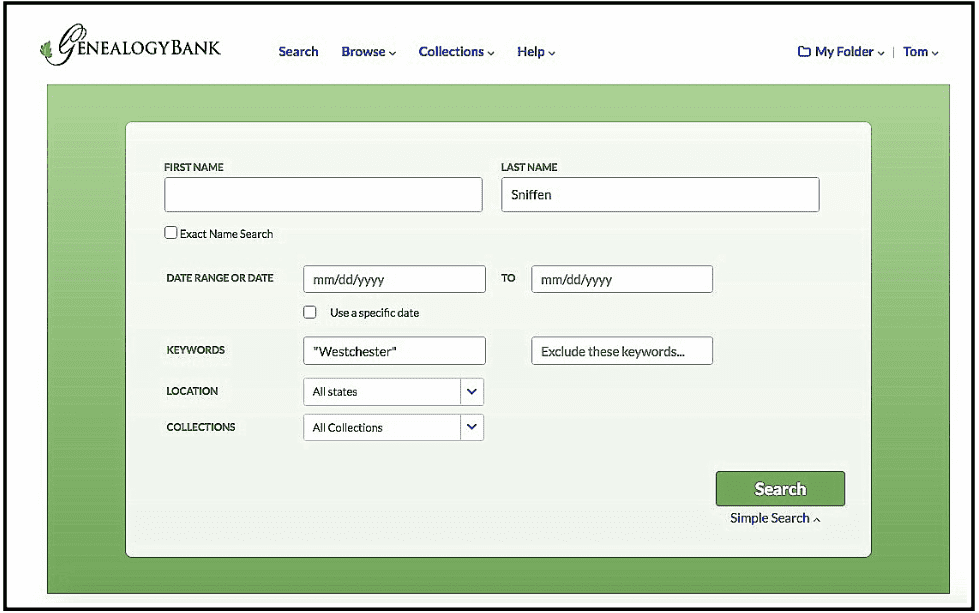This screenshot has width=979, height=613.
Task: Click the Exclude these keywords field
Action: [x=622, y=351]
